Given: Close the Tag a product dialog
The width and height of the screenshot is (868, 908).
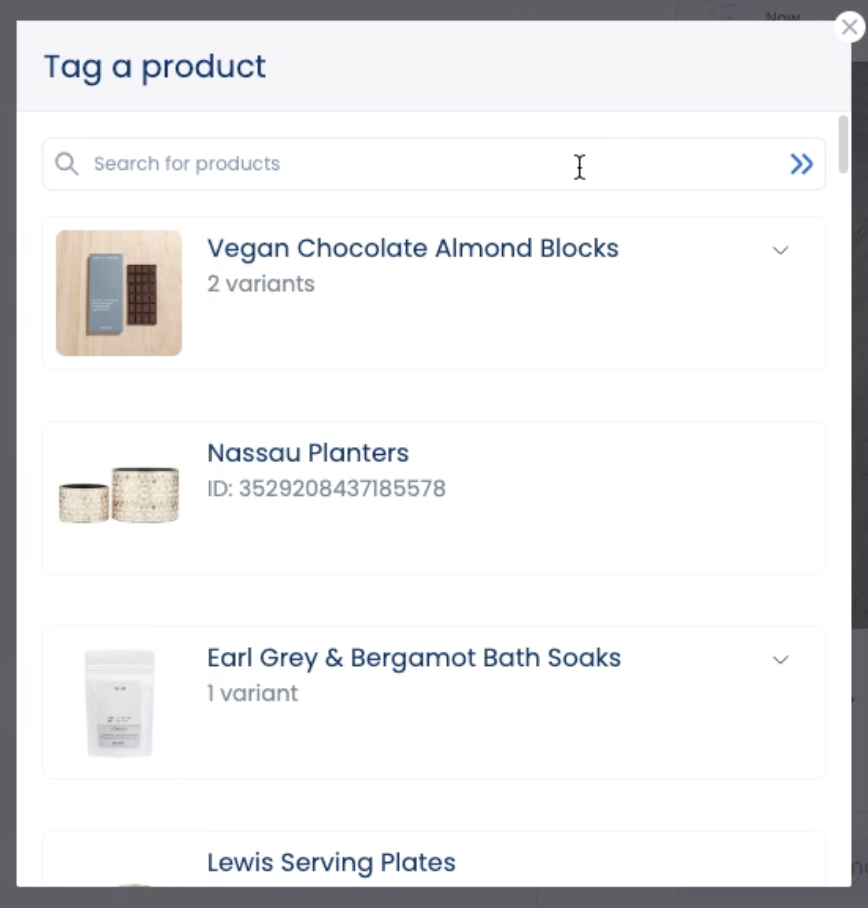Looking at the screenshot, I should pos(849,27).
